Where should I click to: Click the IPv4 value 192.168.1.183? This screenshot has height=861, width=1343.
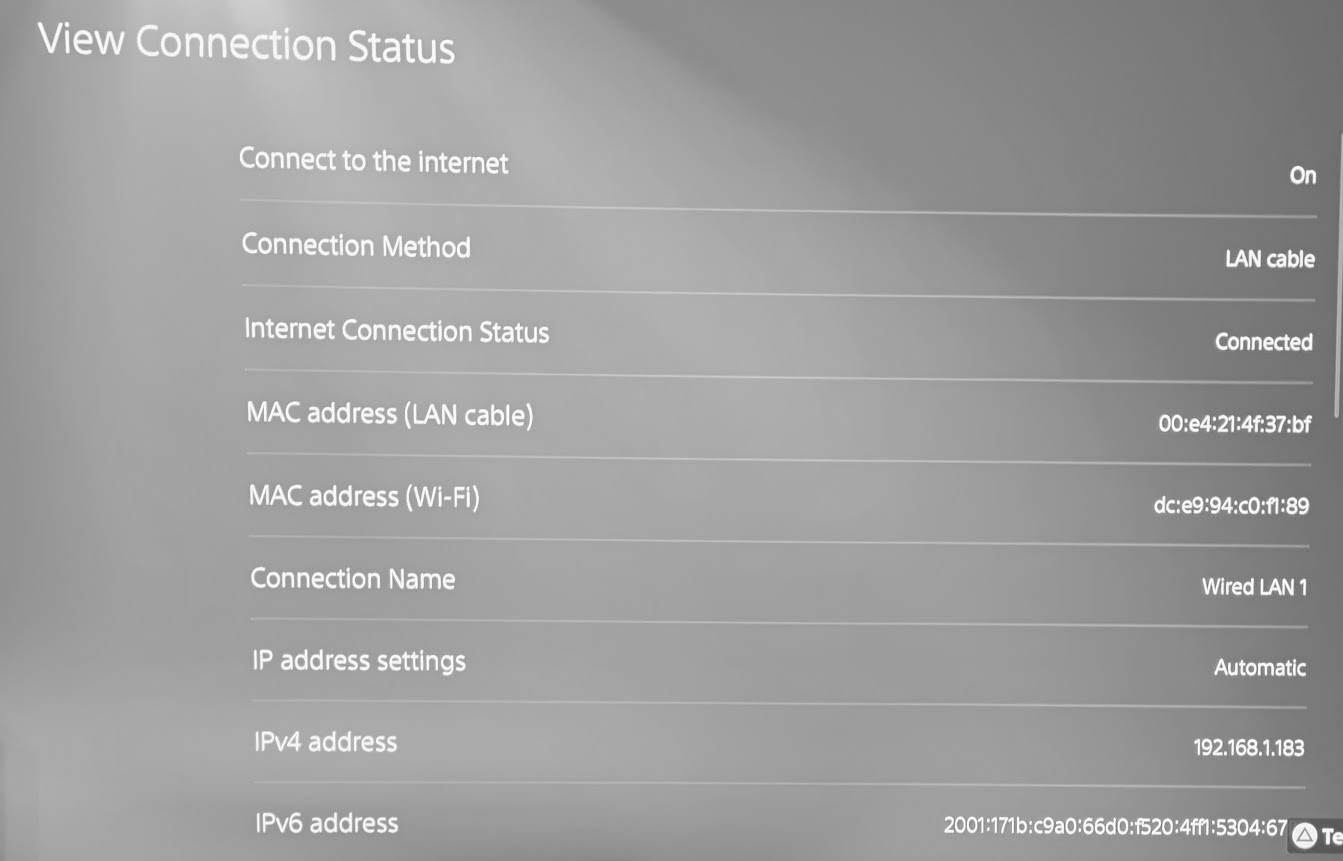(x=1248, y=748)
